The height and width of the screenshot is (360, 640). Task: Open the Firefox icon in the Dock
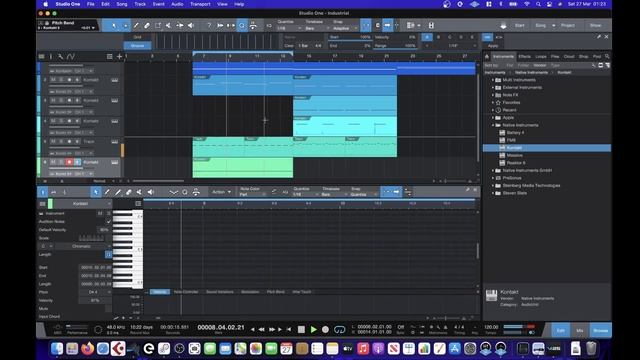coord(87,348)
